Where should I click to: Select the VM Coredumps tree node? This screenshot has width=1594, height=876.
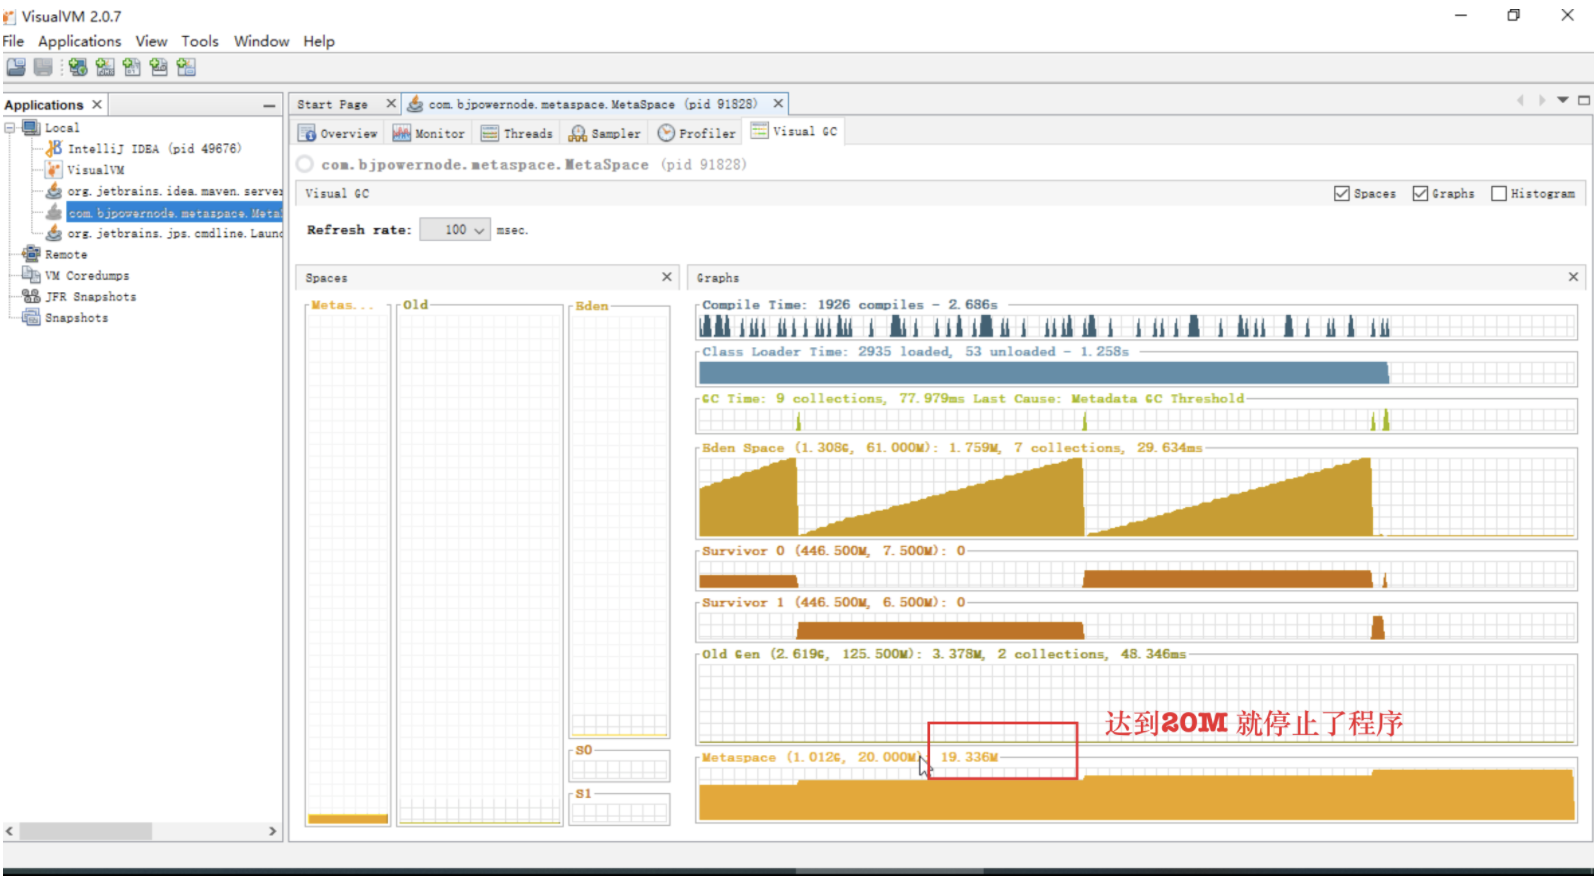[87, 275]
